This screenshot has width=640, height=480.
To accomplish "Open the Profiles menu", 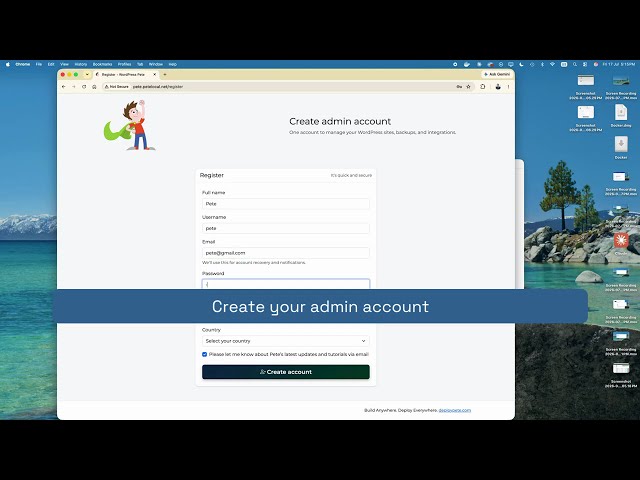I will point(124,64).
